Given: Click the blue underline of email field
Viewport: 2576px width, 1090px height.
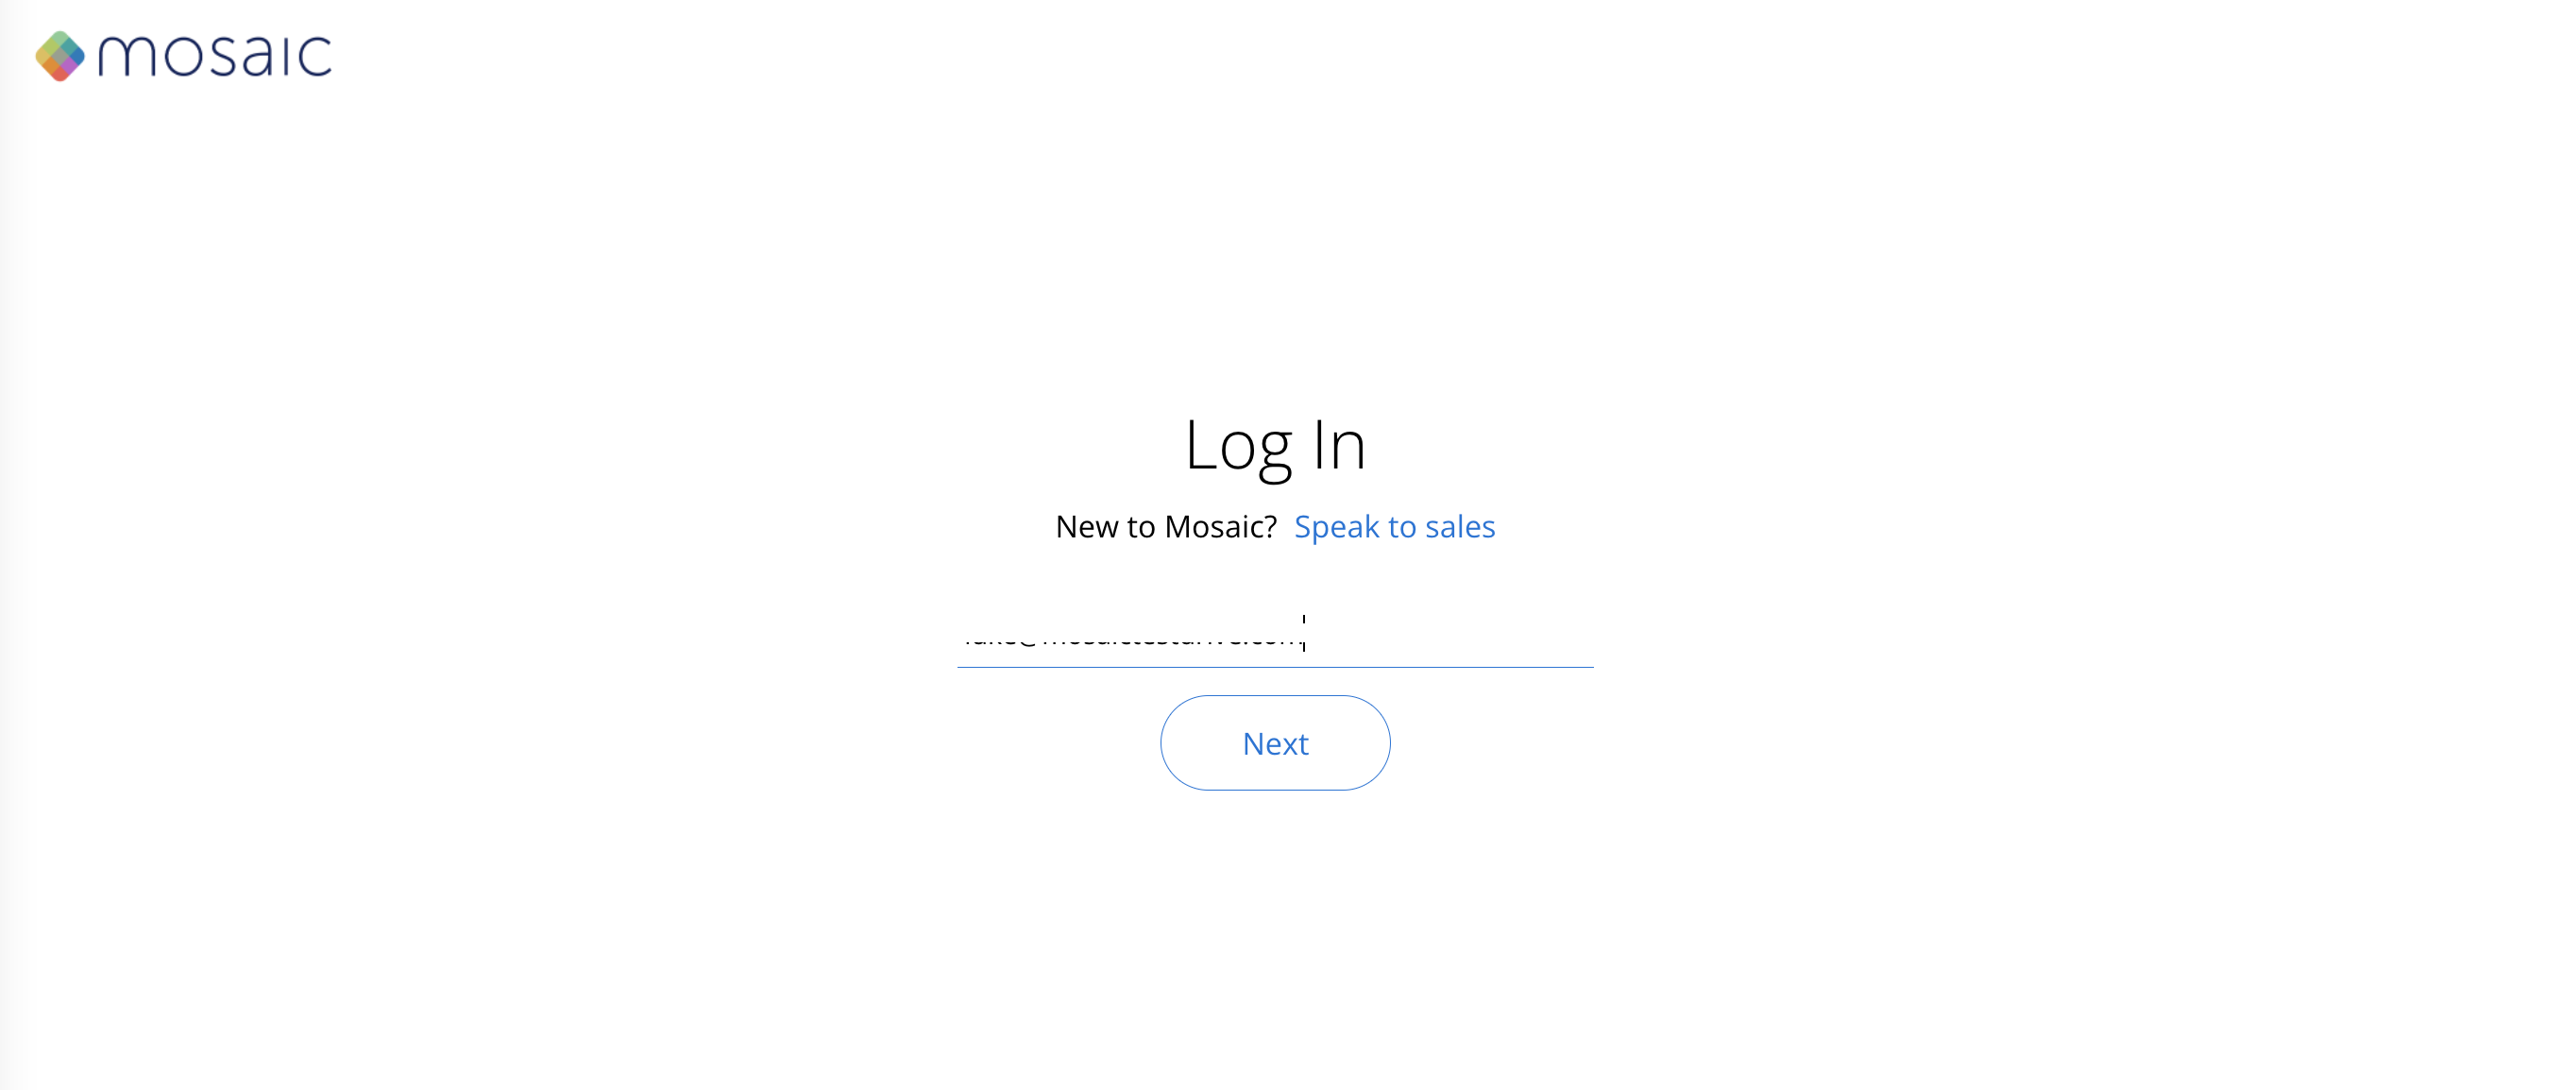Looking at the screenshot, I should point(1275,667).
